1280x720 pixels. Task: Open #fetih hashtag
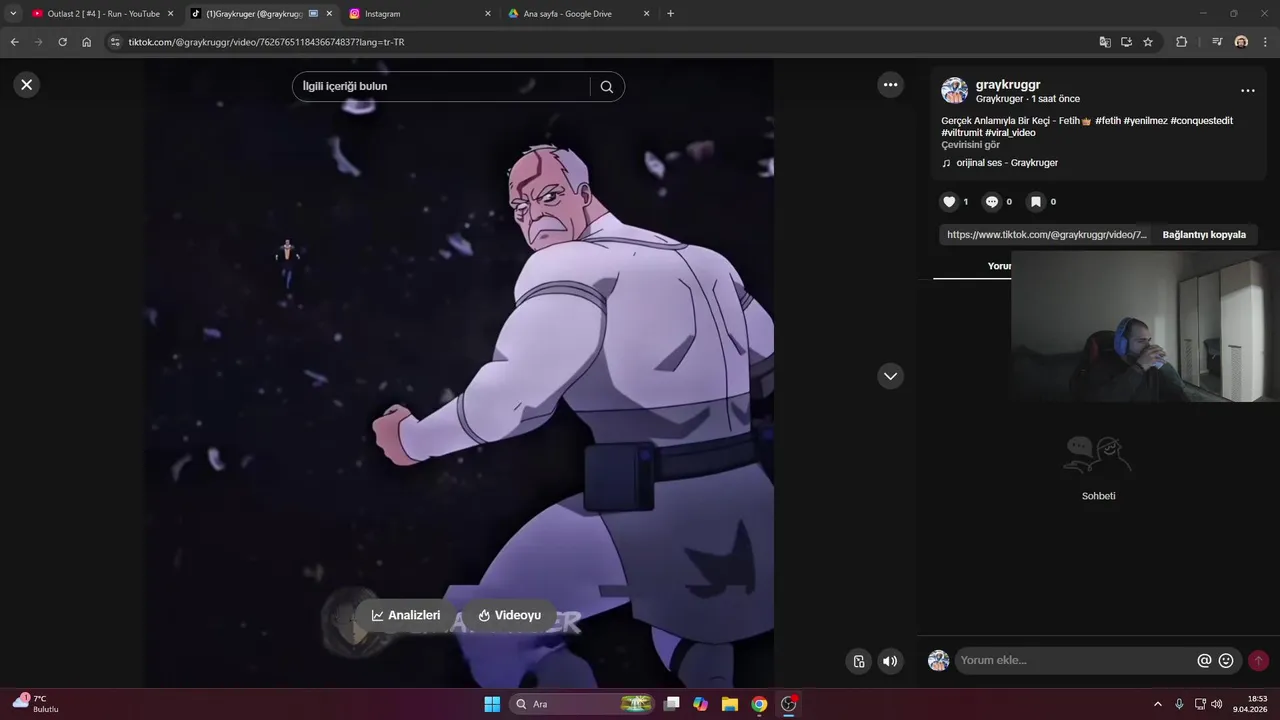pos(1108,121)
